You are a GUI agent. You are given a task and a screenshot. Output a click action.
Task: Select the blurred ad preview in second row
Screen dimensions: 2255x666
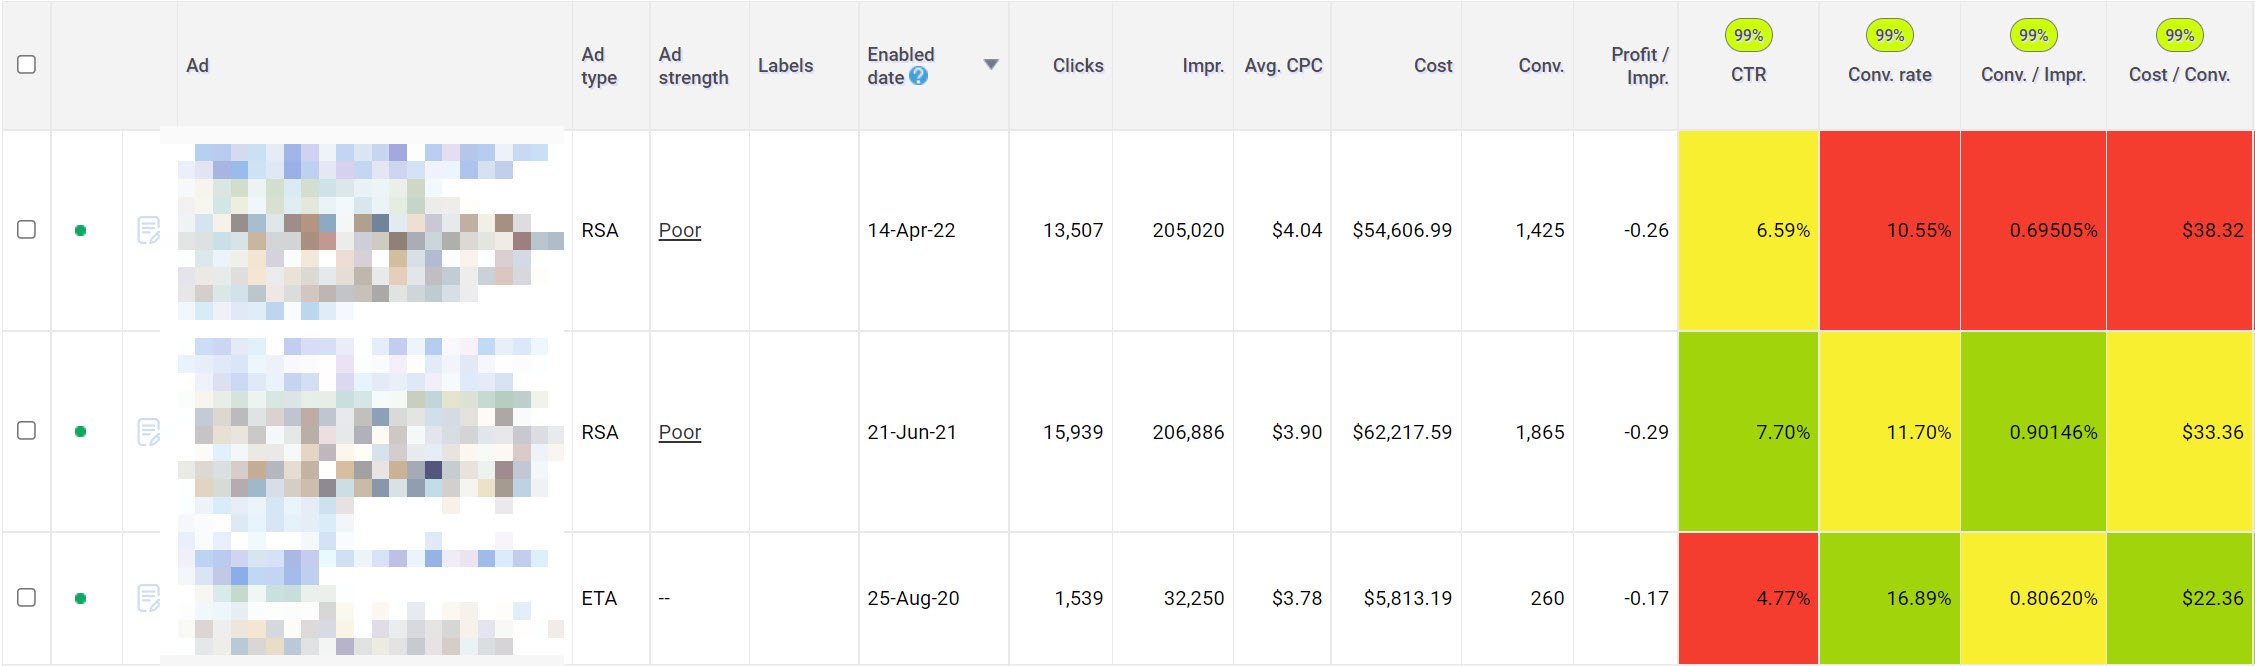pos(370,432)
